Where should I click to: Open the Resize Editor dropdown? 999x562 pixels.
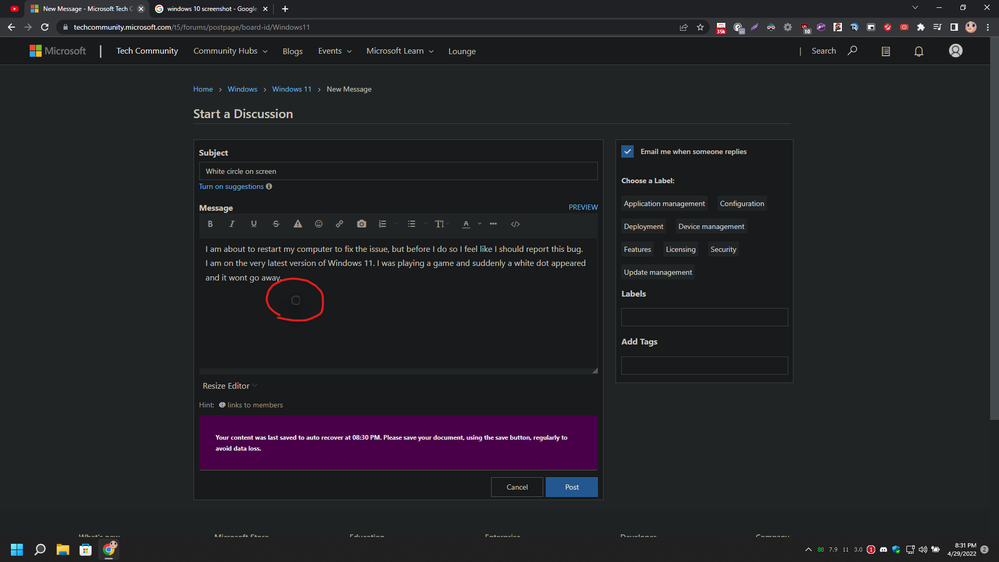(230, 386)
